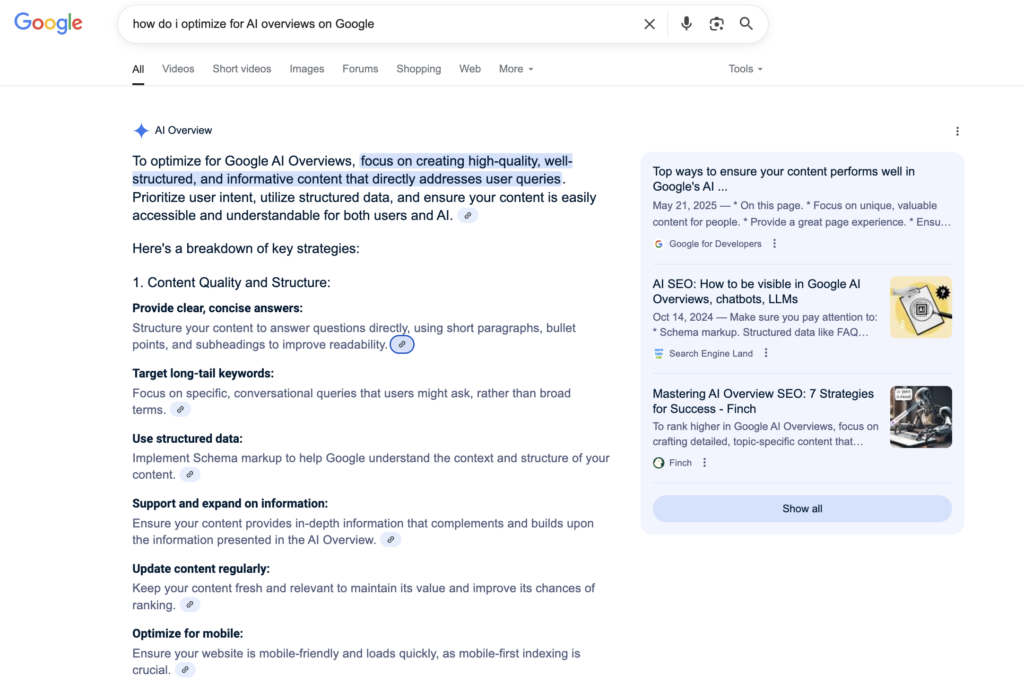Switch to the Forums tab
The image size is (1024, 684).
(x=360, y=69)
